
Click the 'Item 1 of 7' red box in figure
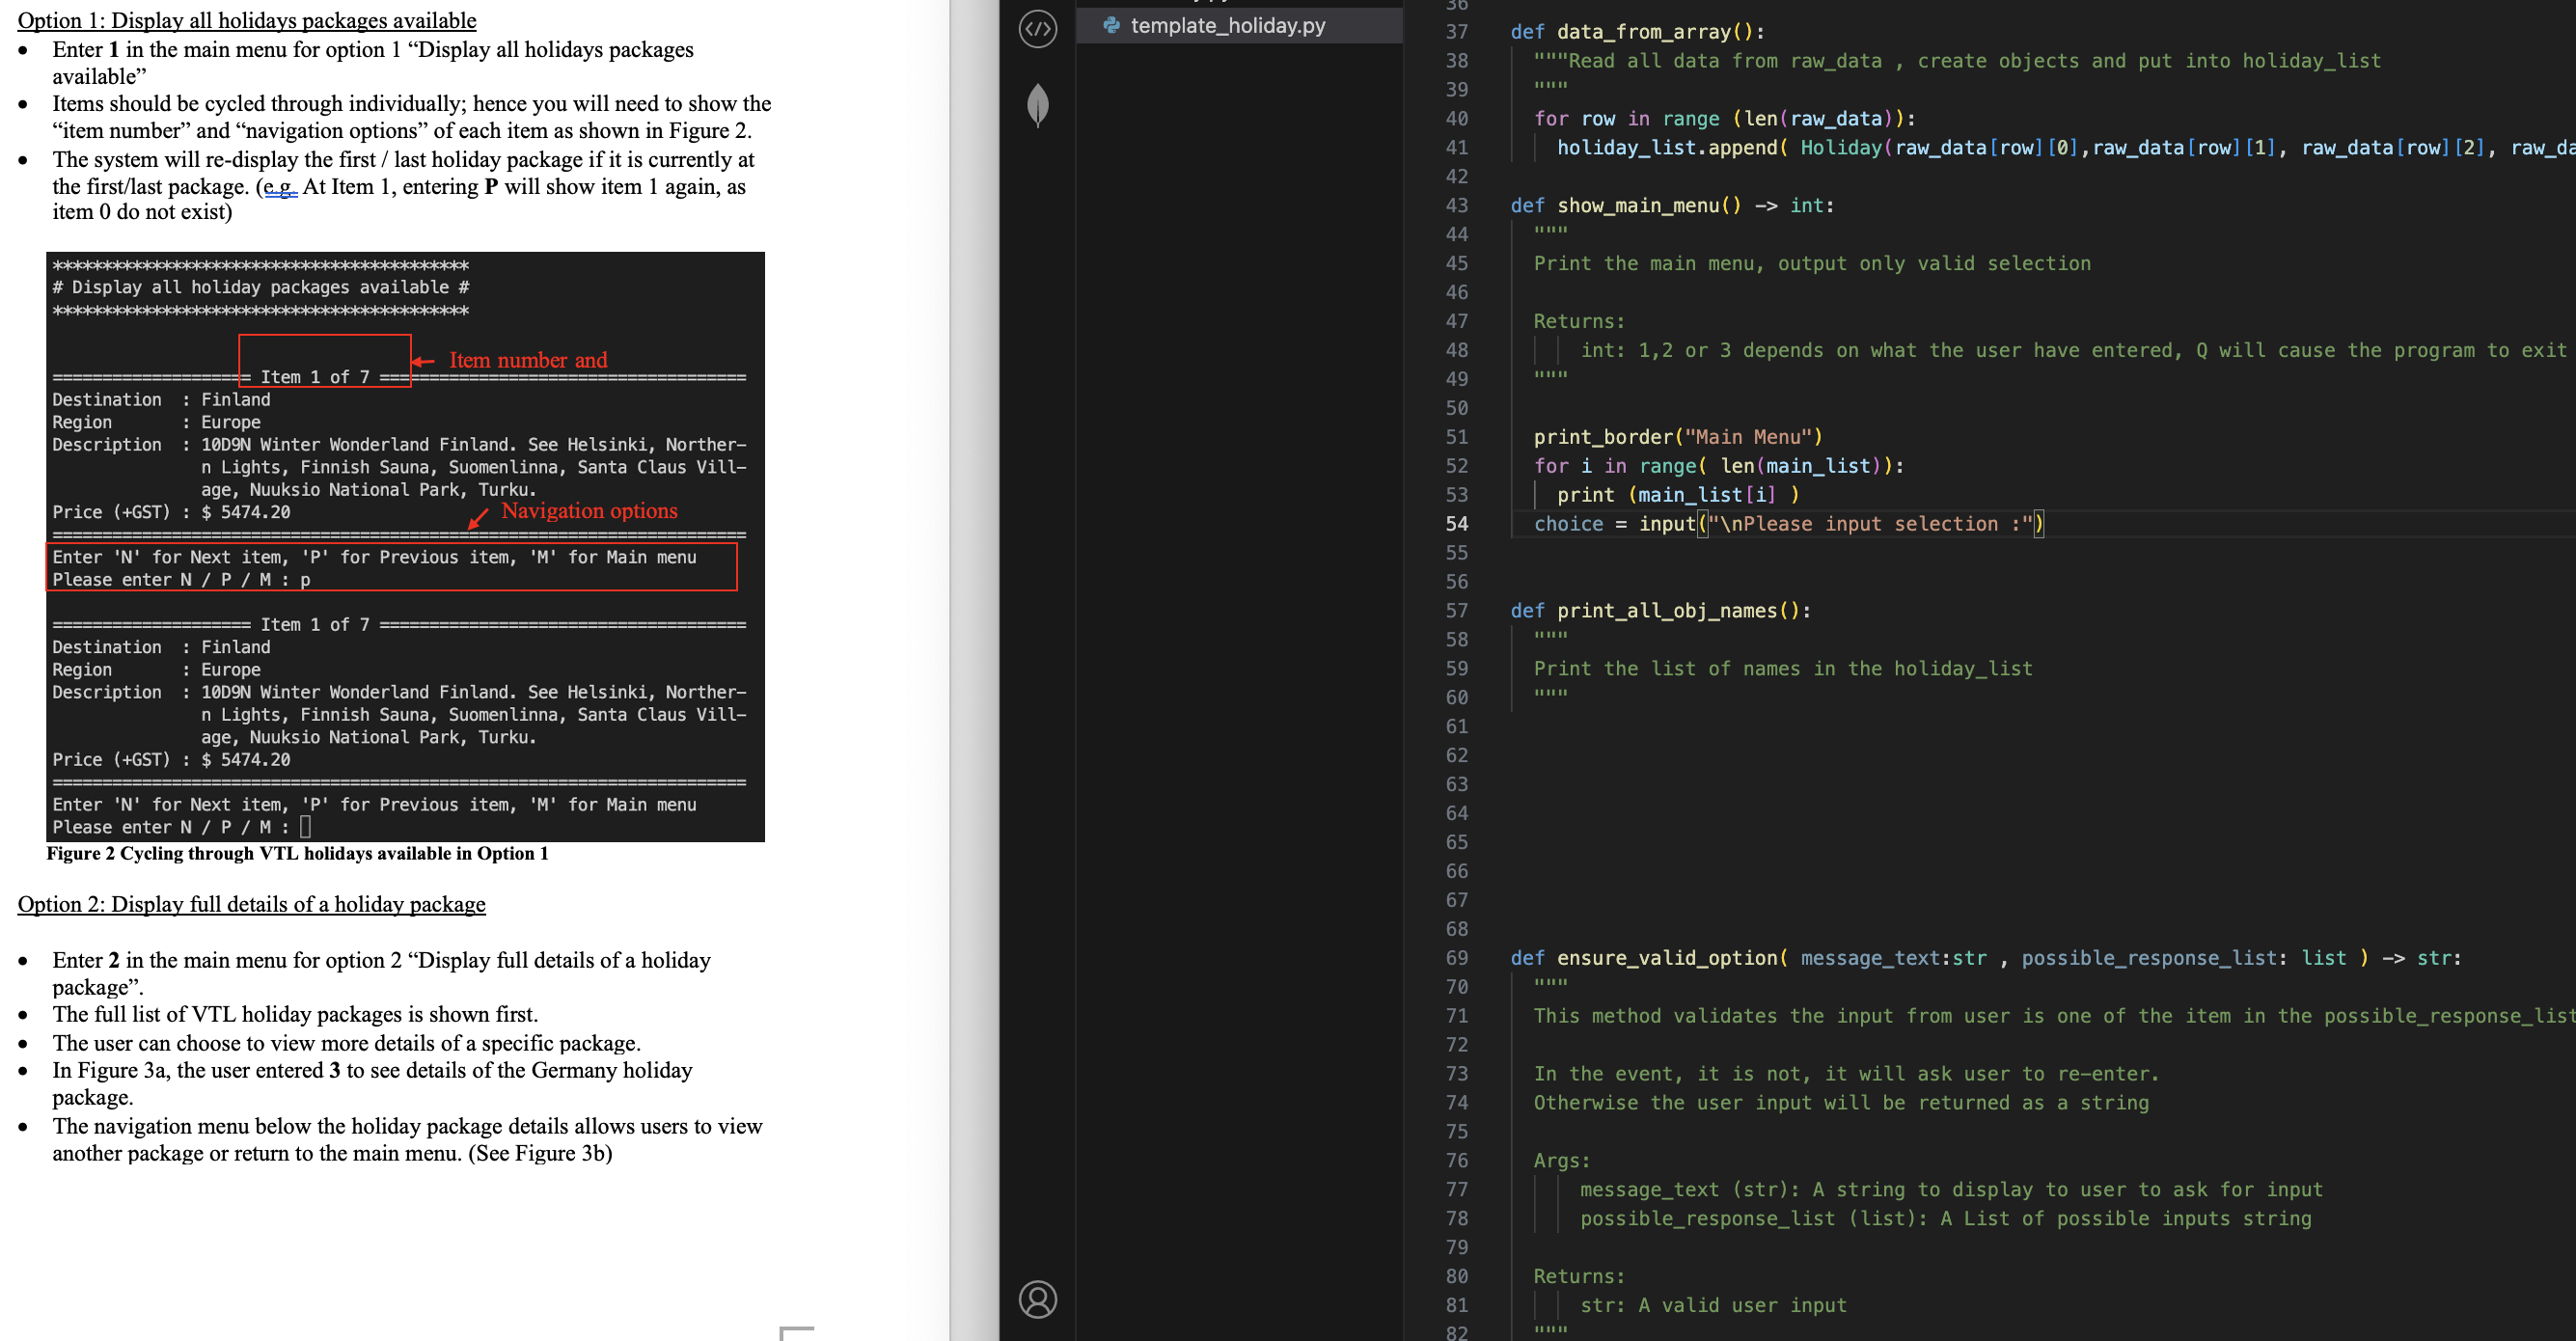coord(324,361)
